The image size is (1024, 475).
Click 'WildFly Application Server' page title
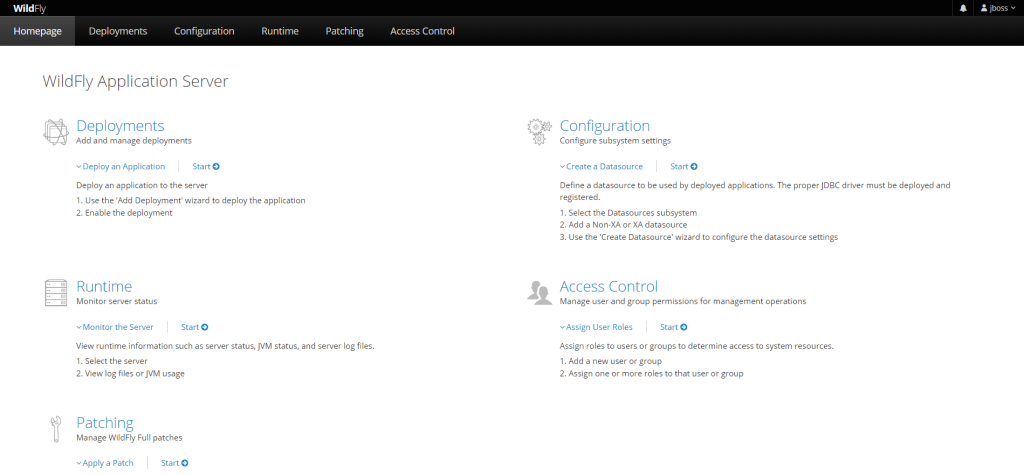click(135, 82)
